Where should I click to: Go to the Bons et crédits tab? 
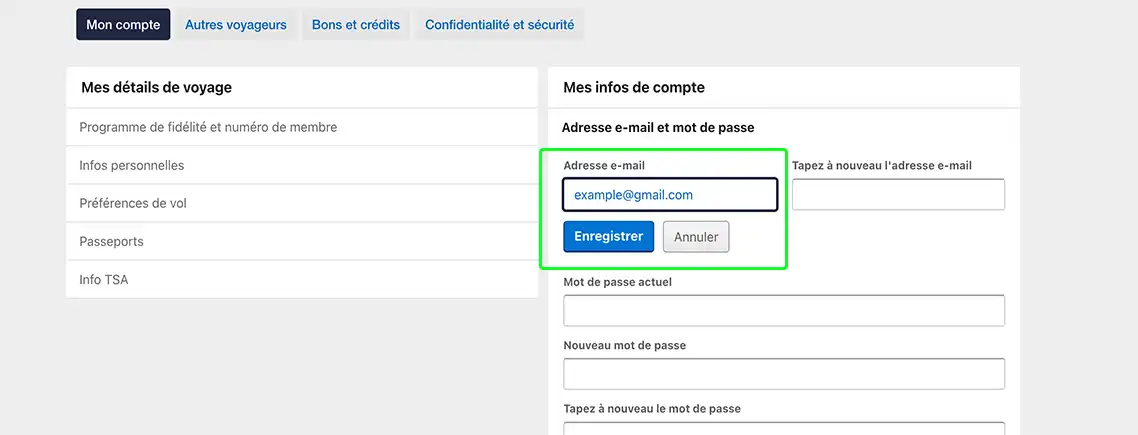356,25
